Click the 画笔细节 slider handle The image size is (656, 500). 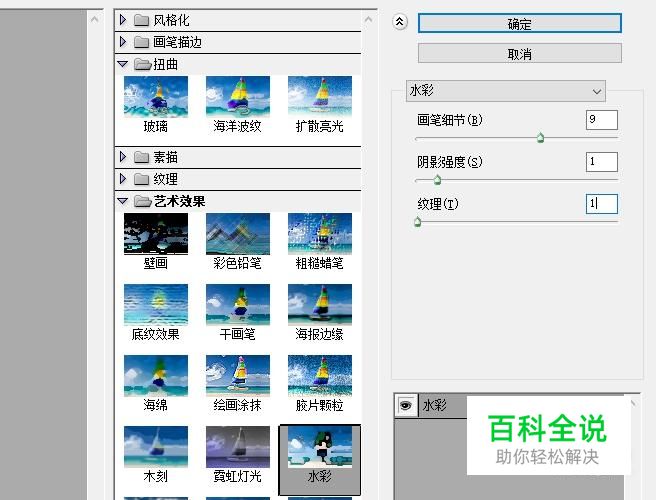tap(540, 137)
